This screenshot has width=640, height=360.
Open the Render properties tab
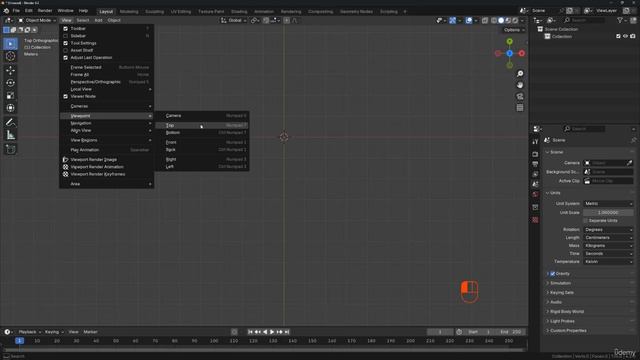click(x=535, y=154)
